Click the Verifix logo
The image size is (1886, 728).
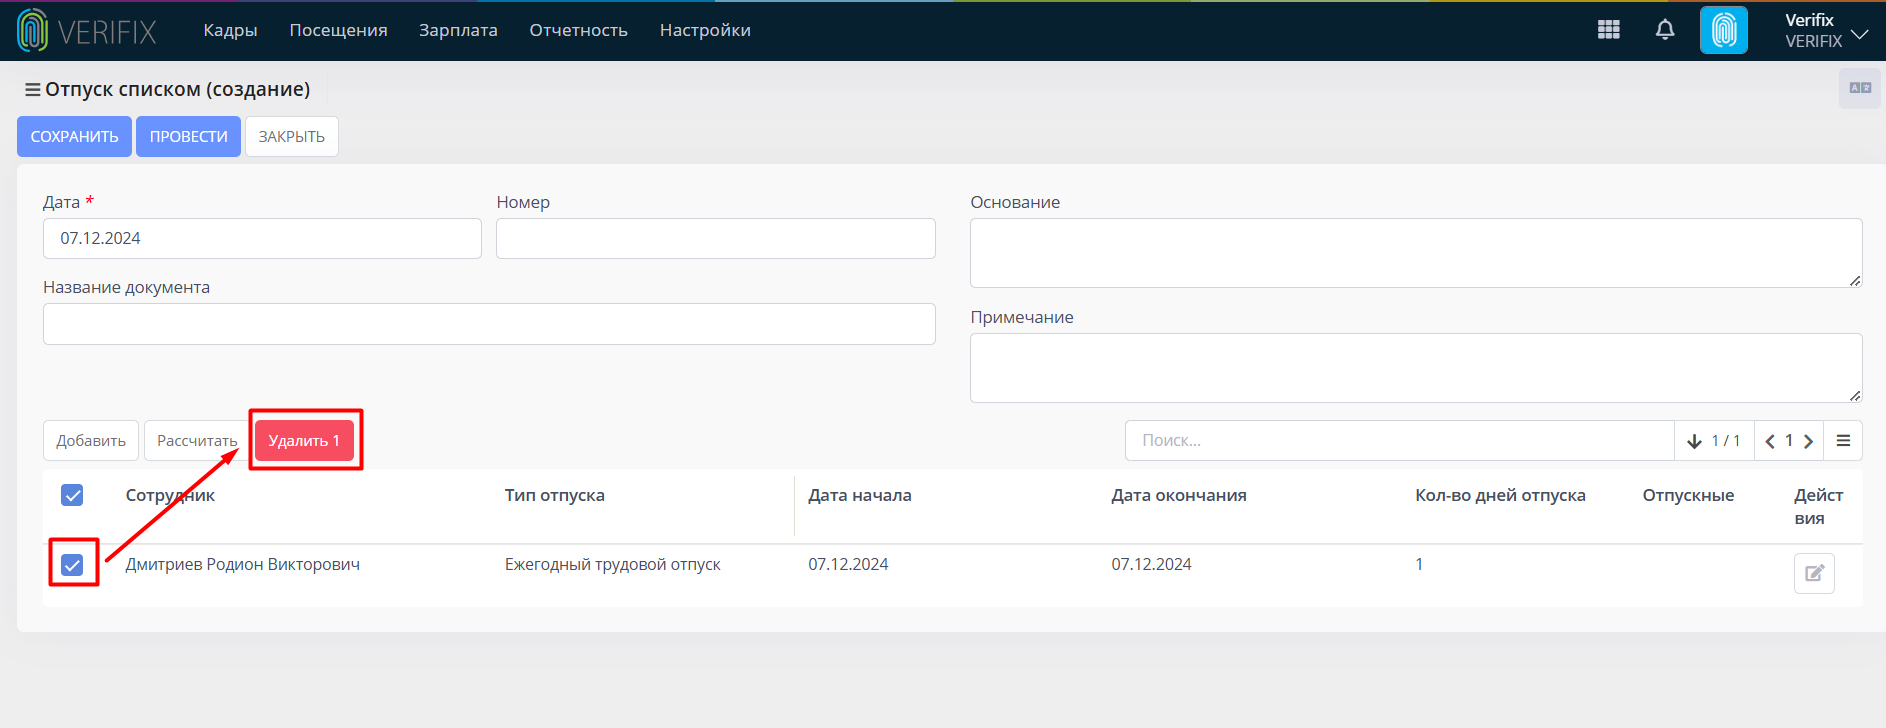pyautogui.click(x=87, y=31)
